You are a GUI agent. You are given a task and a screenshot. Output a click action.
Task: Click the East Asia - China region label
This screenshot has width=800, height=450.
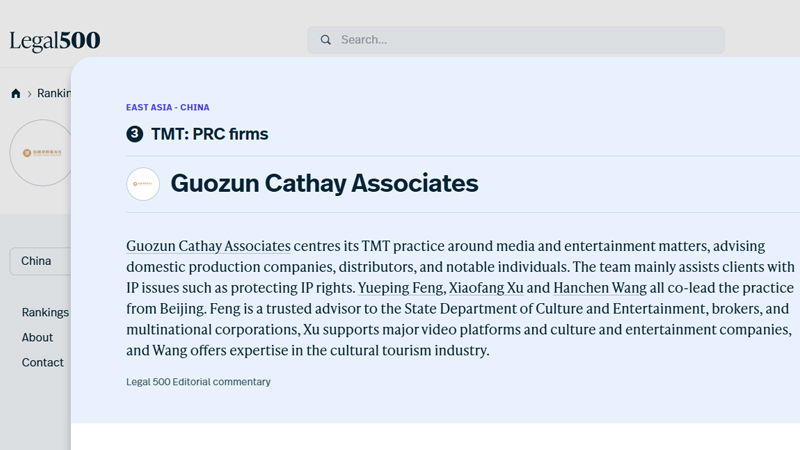[x=168, y=107]
